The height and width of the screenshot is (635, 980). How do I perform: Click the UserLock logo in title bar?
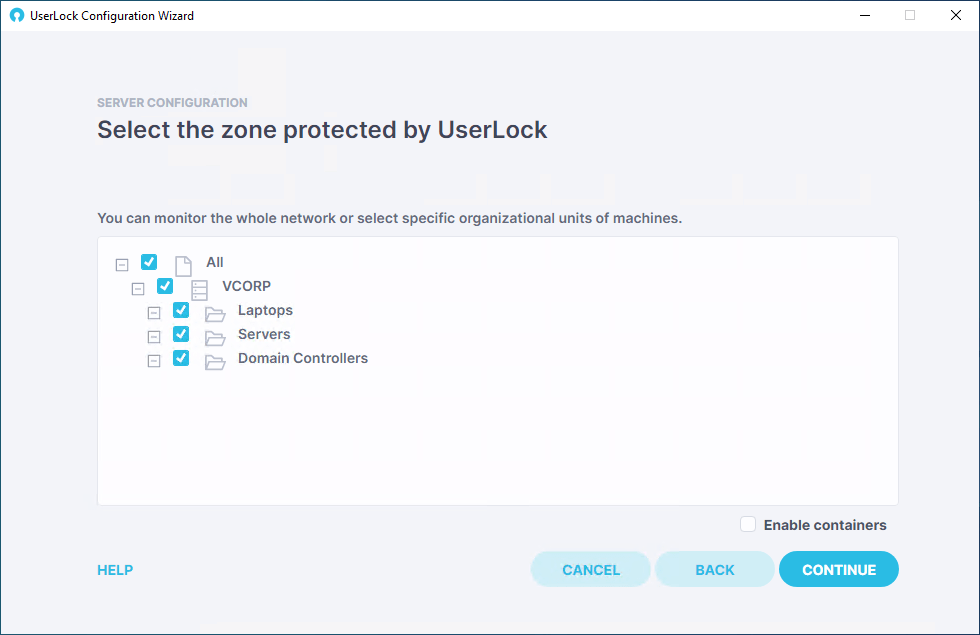(17, 16)
